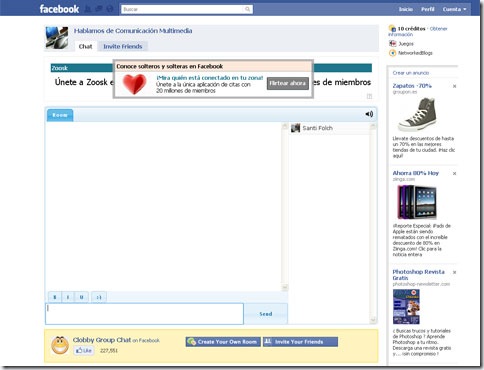Click the Zoosk banner label

tap(60, 68)
